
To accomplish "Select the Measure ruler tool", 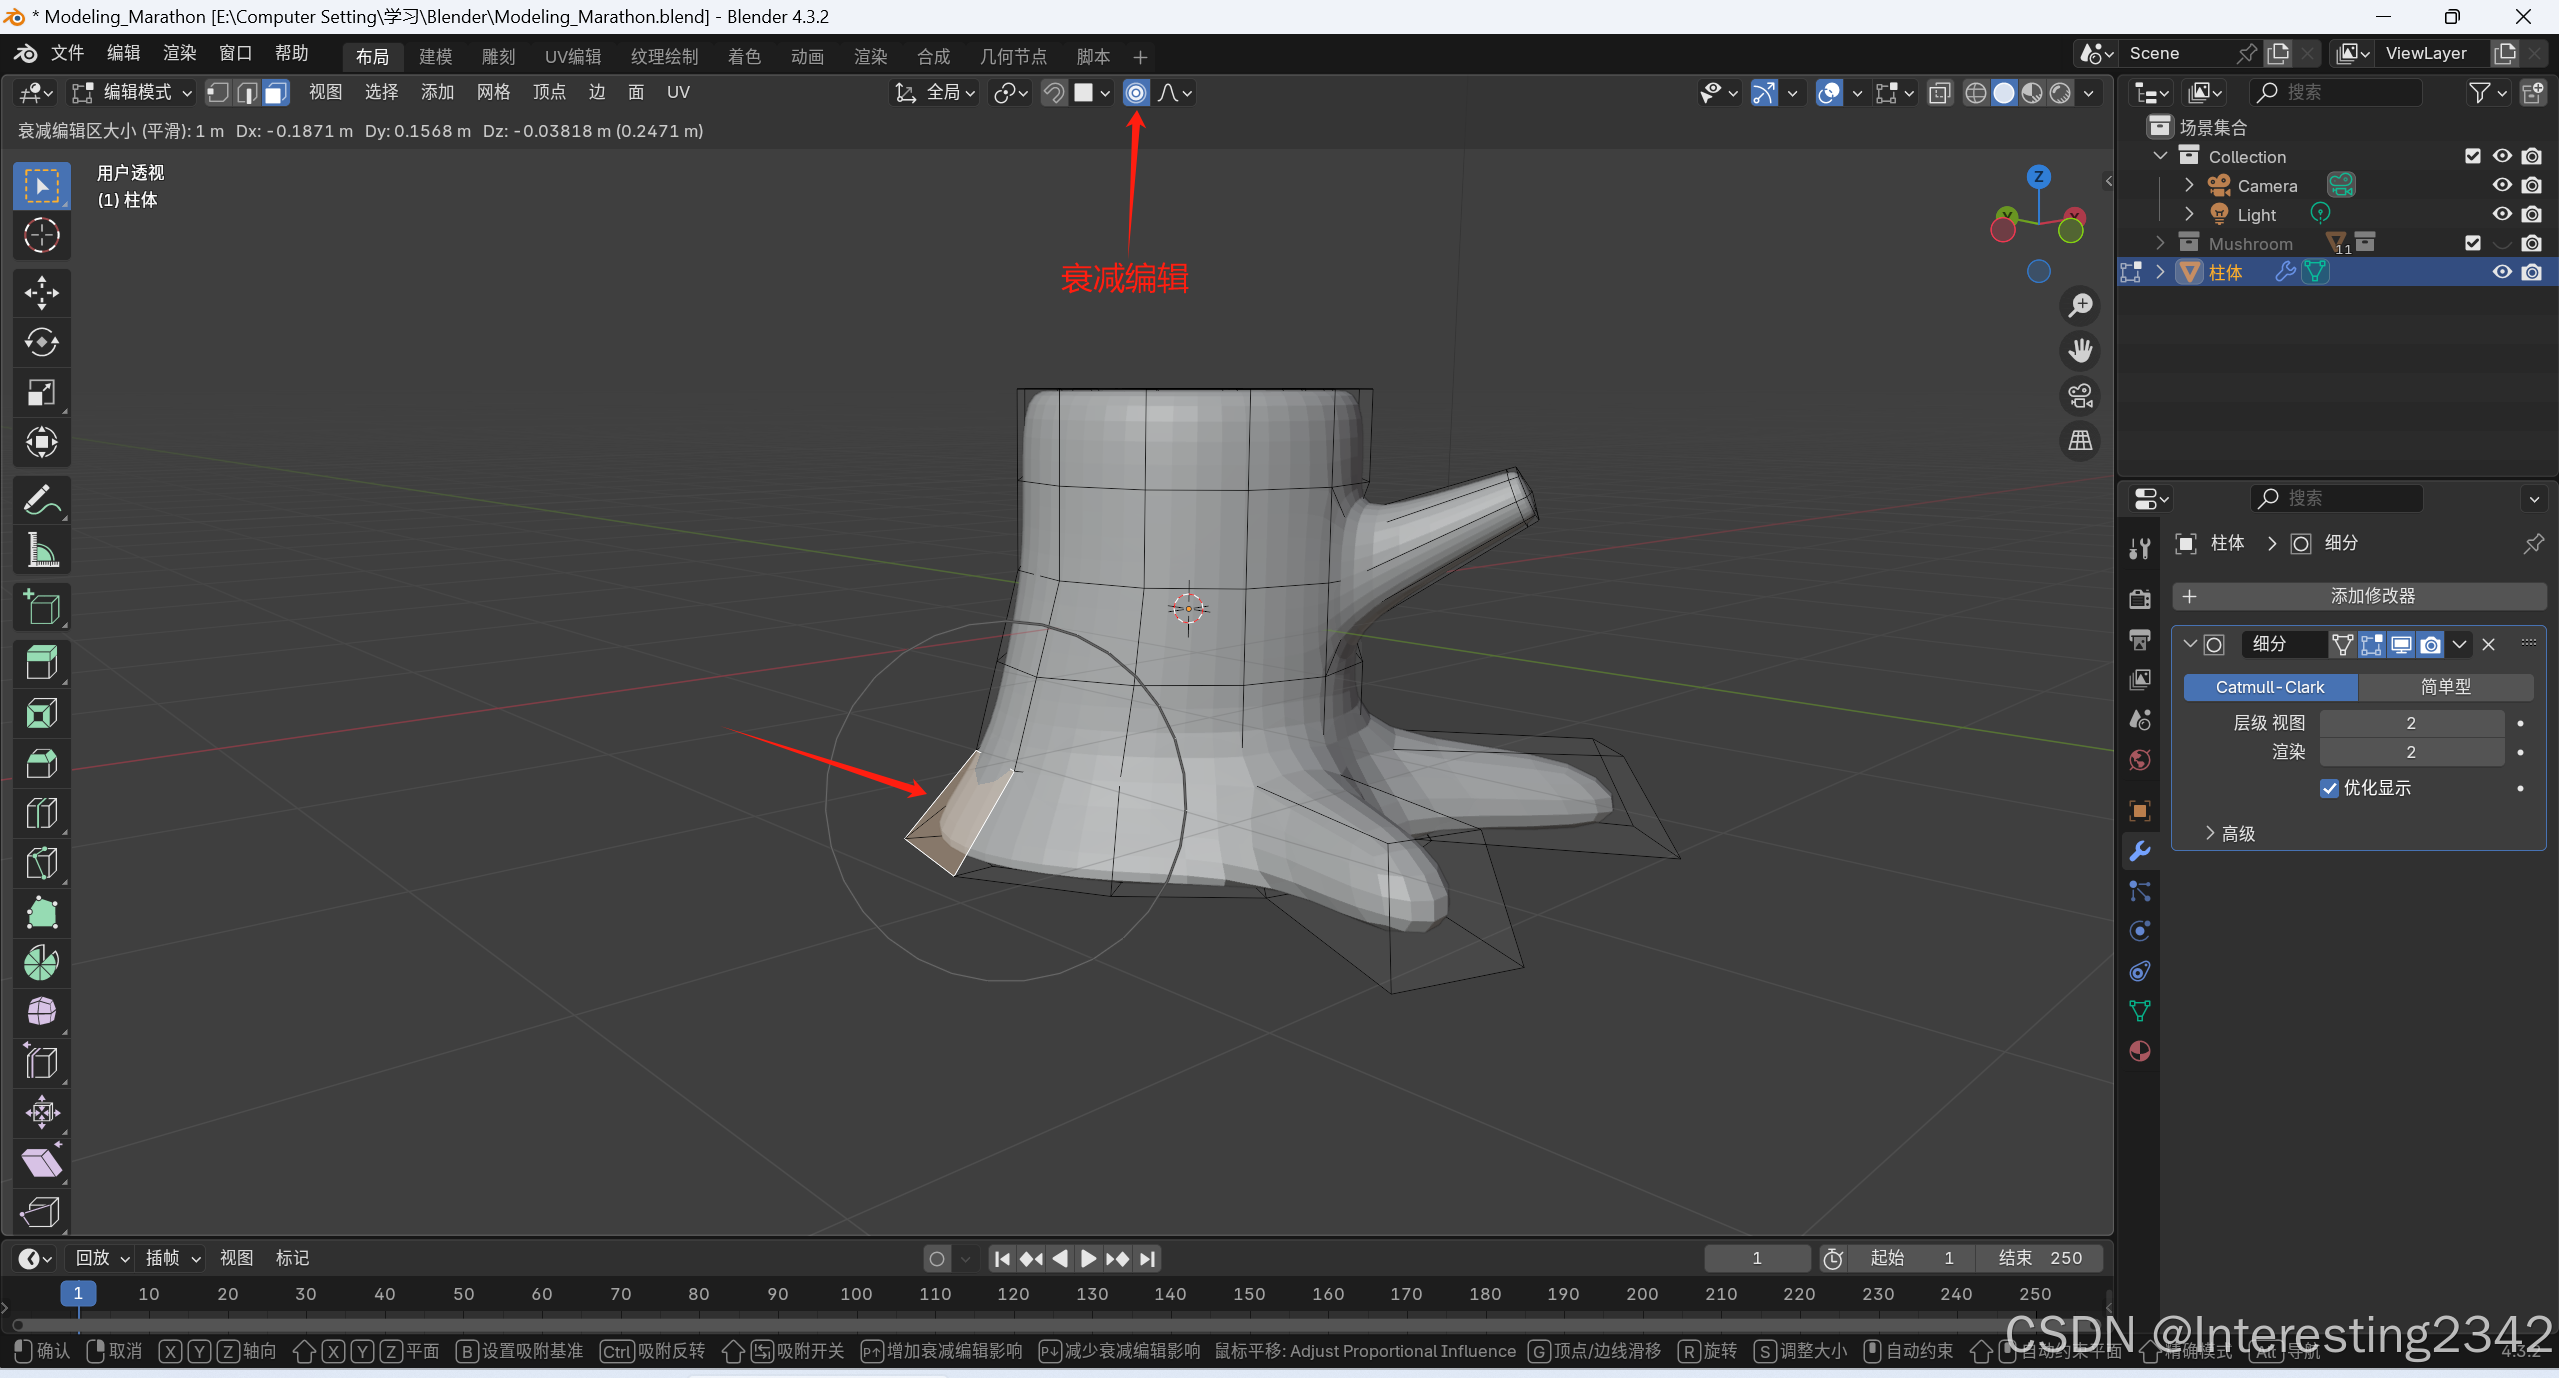I will [41, 550].
